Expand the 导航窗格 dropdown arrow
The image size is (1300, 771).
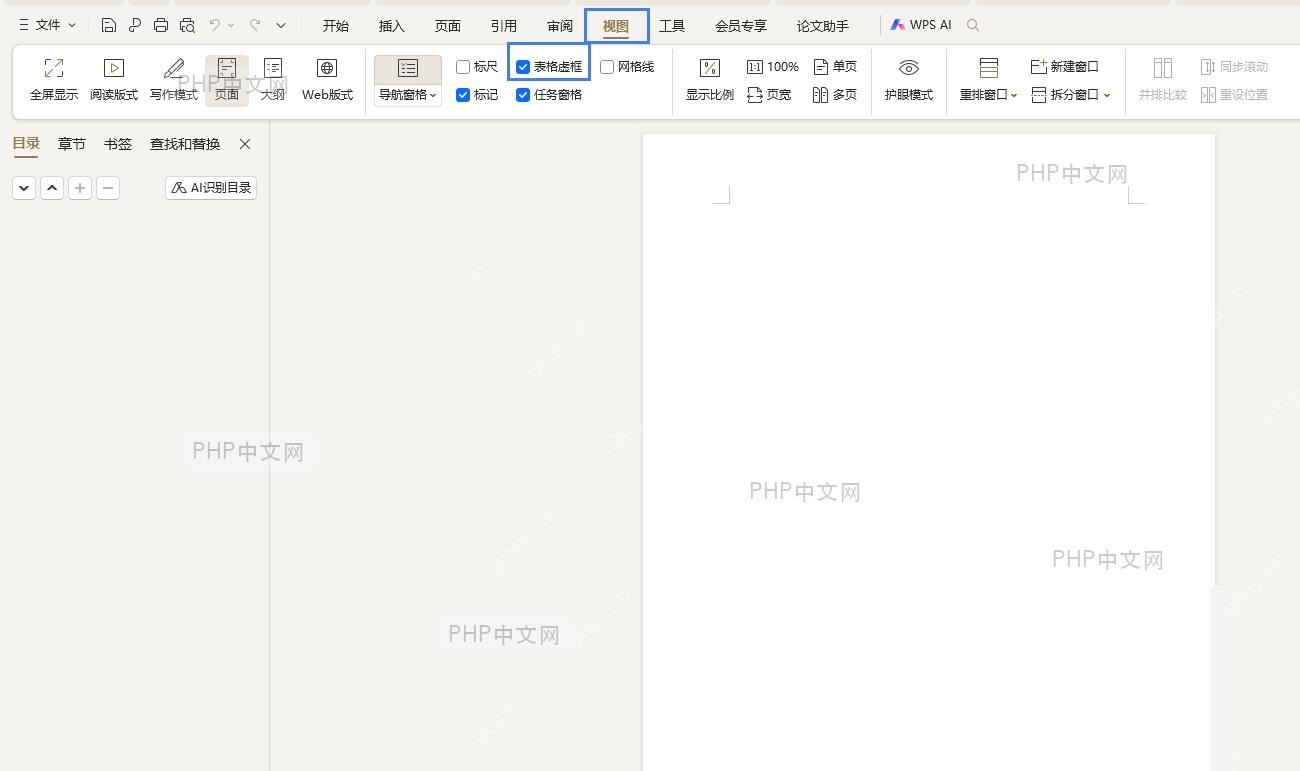pyautogui.click(x=433, y=96)
